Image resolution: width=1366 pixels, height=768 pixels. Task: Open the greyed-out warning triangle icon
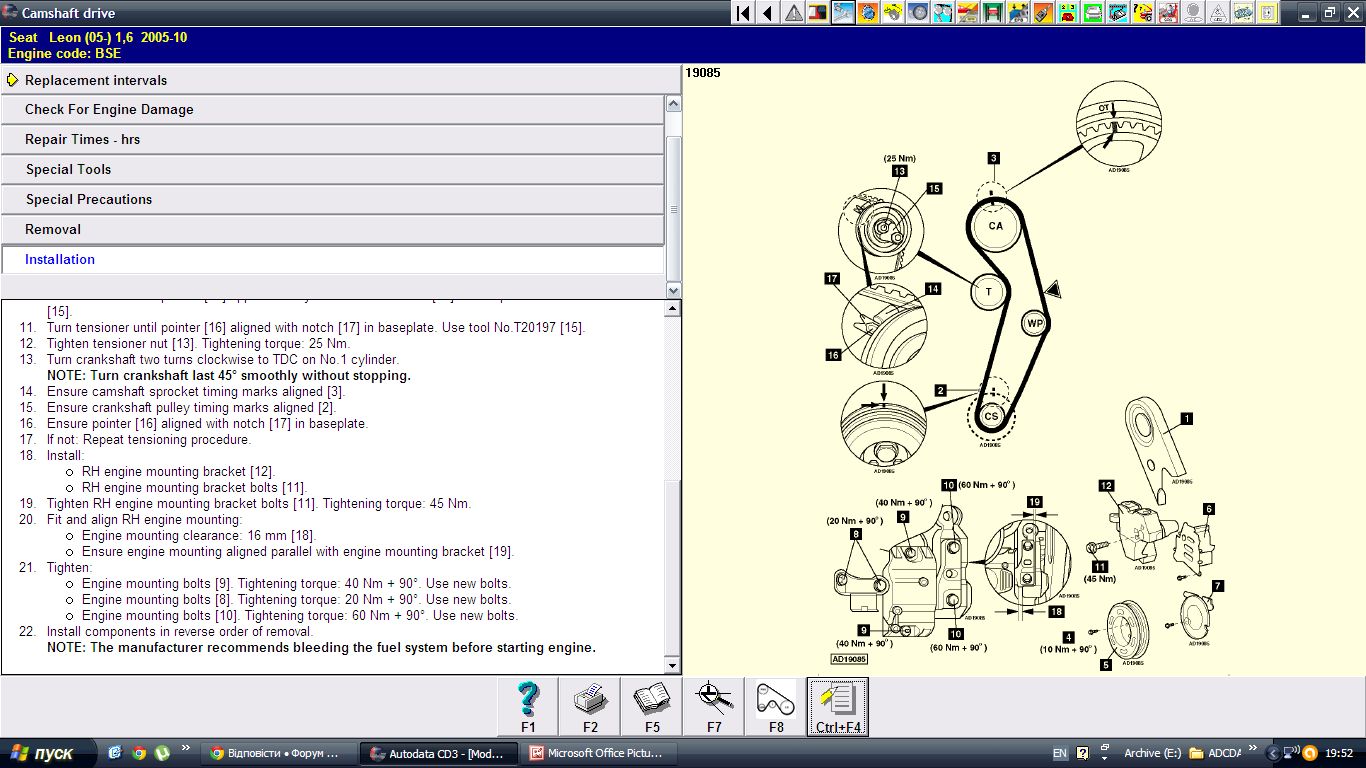click(1217, 13)
